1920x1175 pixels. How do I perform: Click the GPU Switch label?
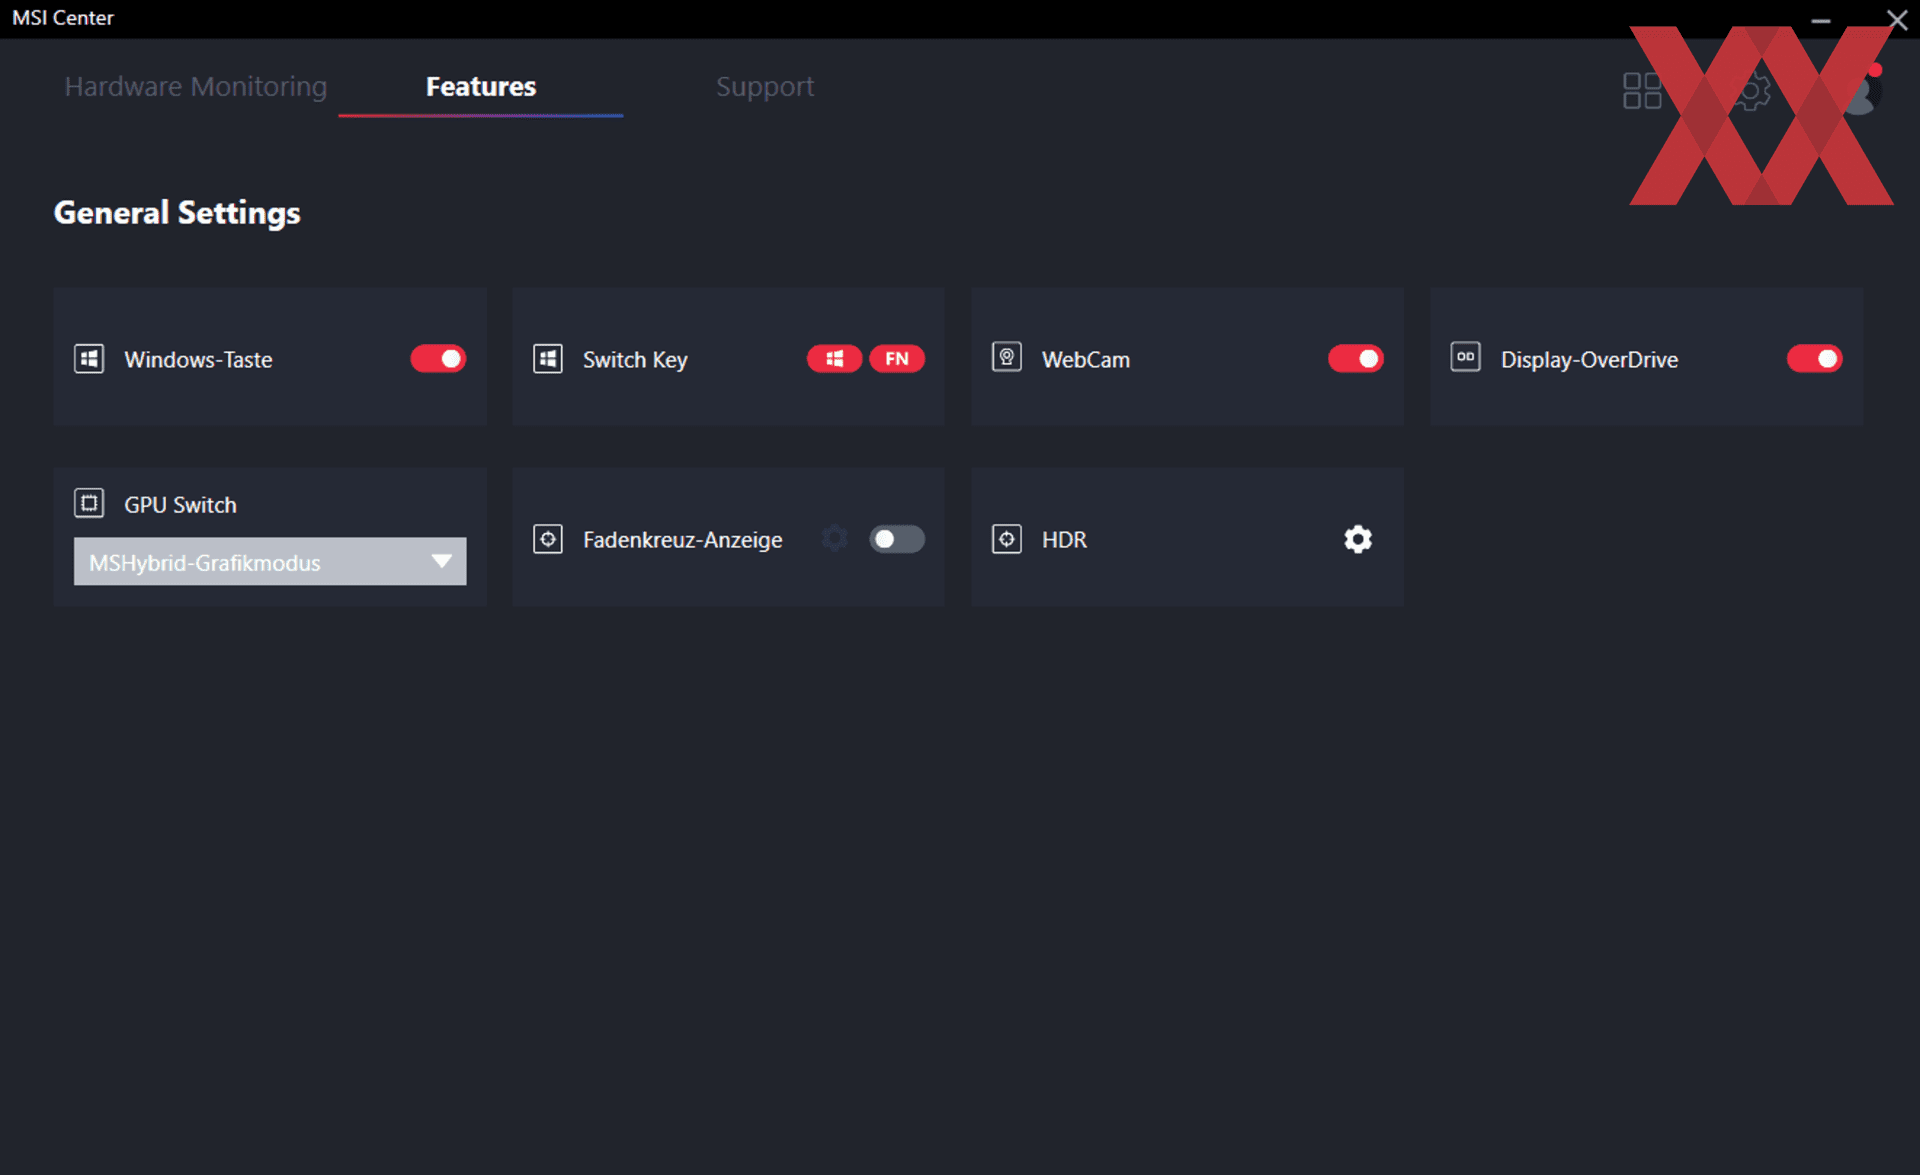[181, 505]
